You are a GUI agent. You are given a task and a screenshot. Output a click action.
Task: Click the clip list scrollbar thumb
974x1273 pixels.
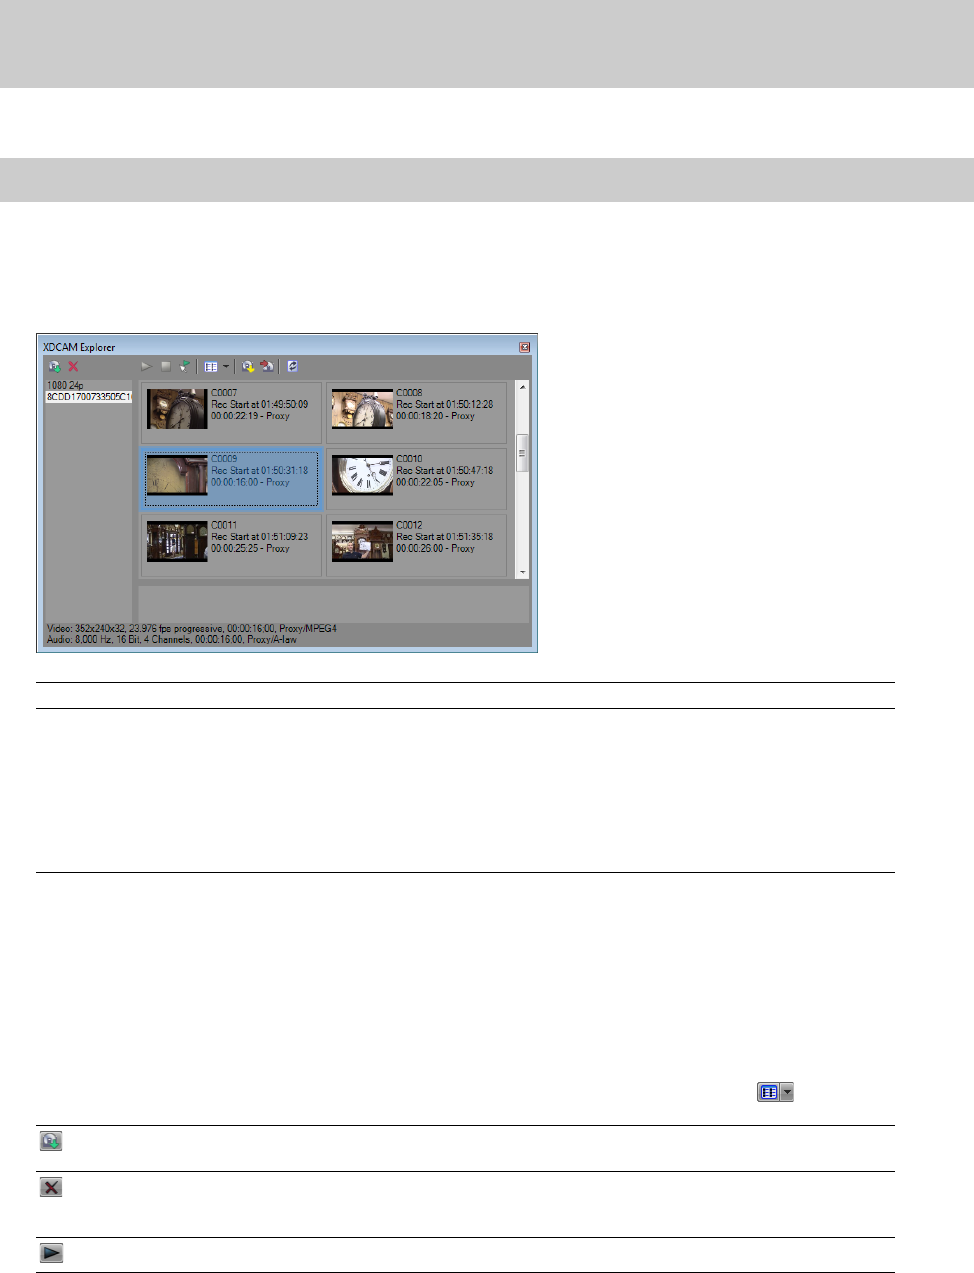click(x=522, y=453)
